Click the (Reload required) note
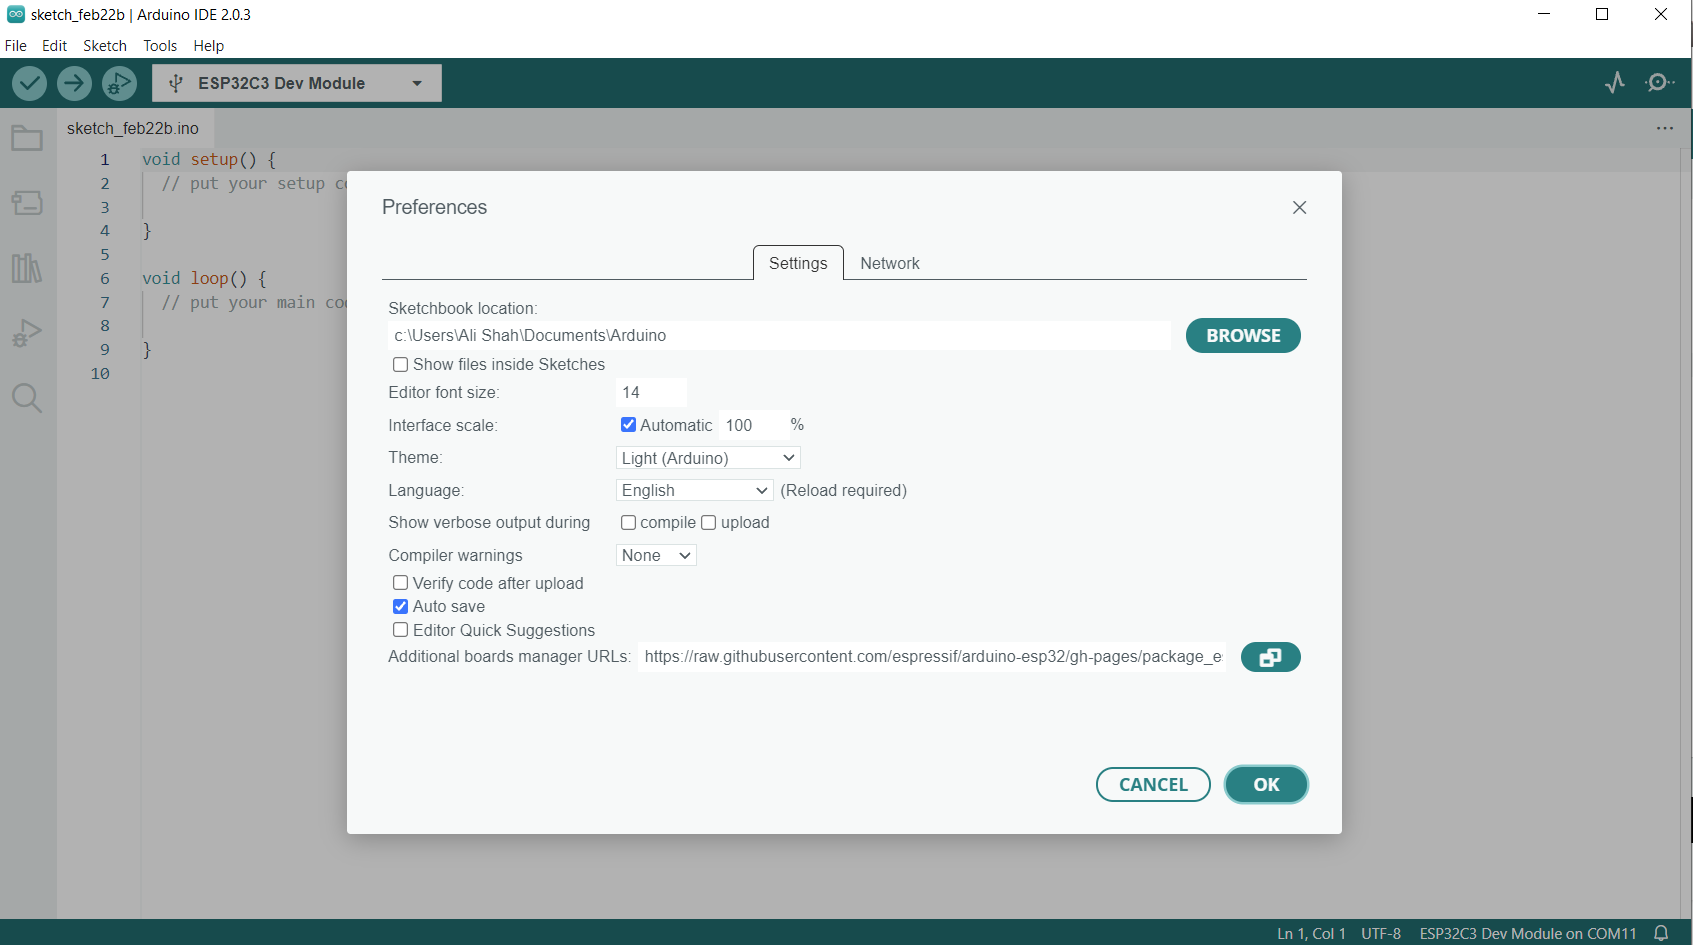 pyautogui.click(x=844, y=491)
